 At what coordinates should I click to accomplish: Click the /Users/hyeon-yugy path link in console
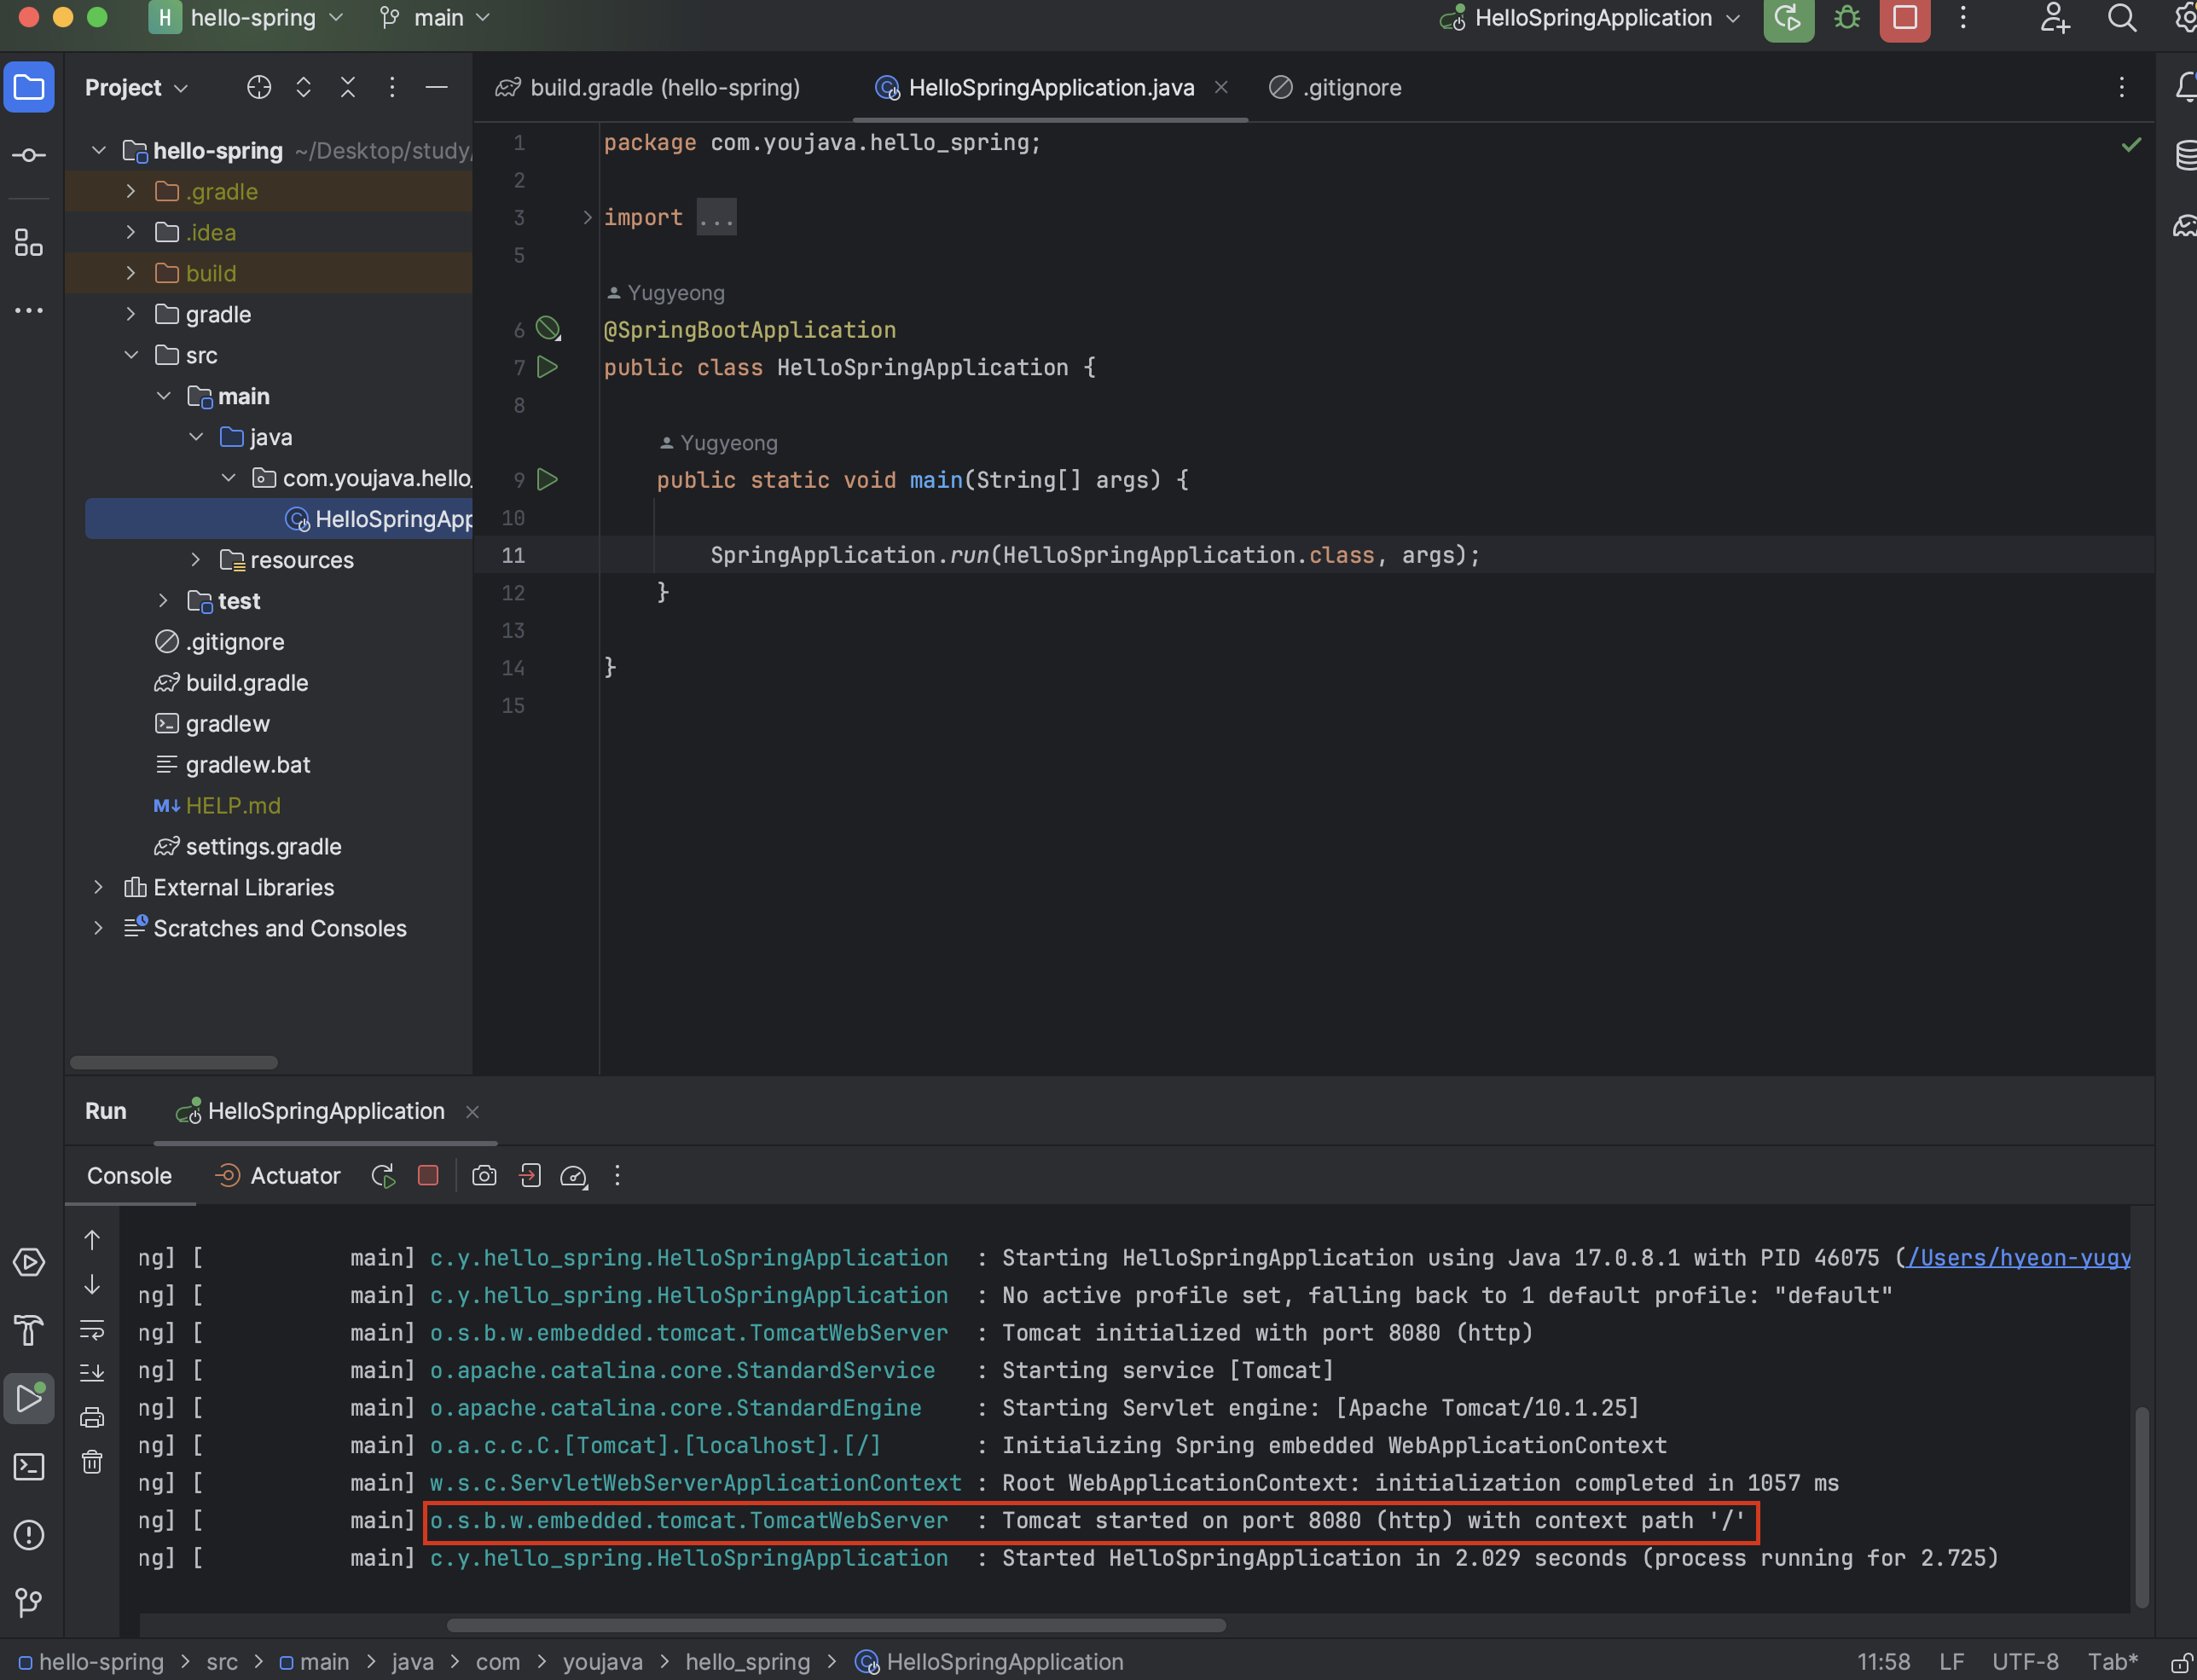click(x=2018, y=1258)
